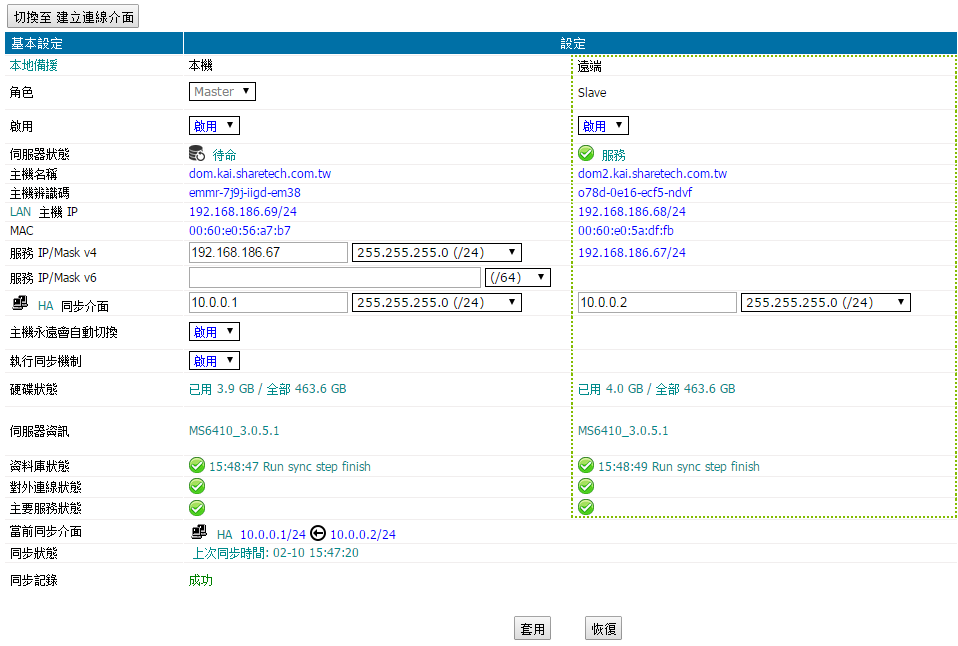The width and height of the screenshot is (958, 646).
Task: Click the remote main service status checkmark
Action: point(586,507)
